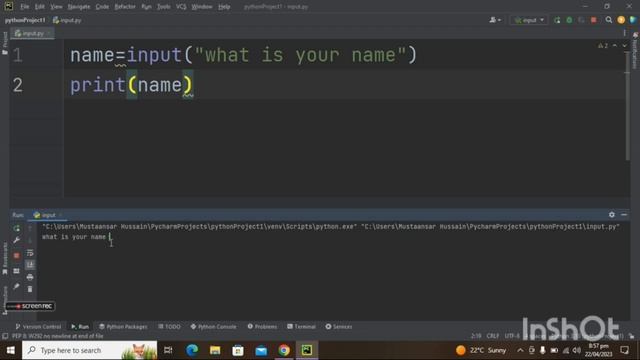Select the input.py editor tab
640x360 pixels.
click(x=32, y=33)
